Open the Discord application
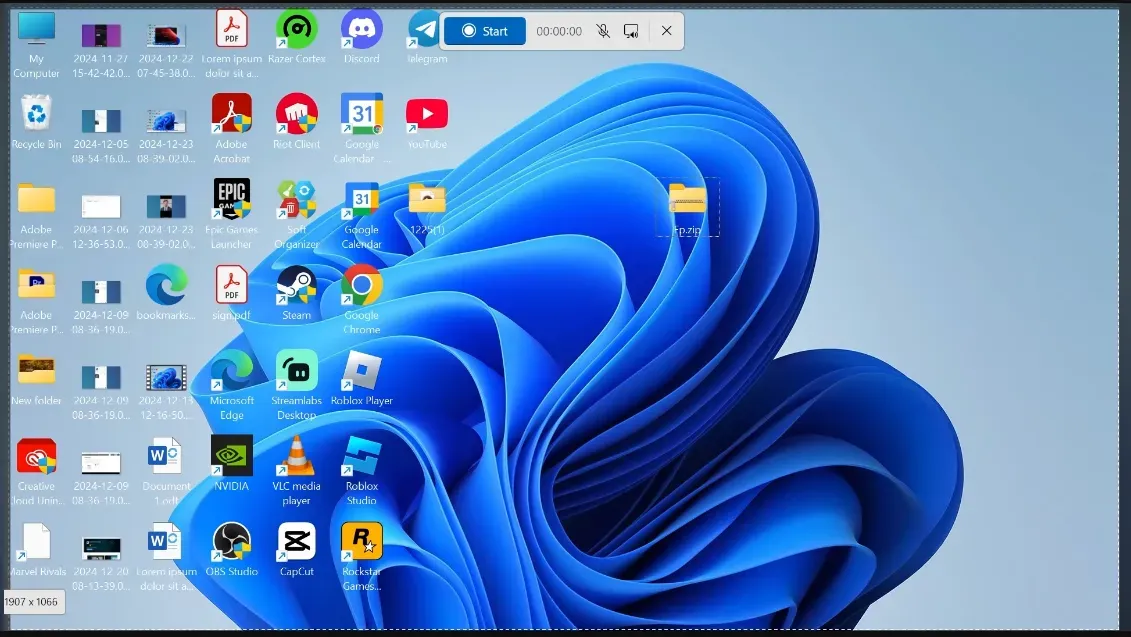 click(361, 31)
